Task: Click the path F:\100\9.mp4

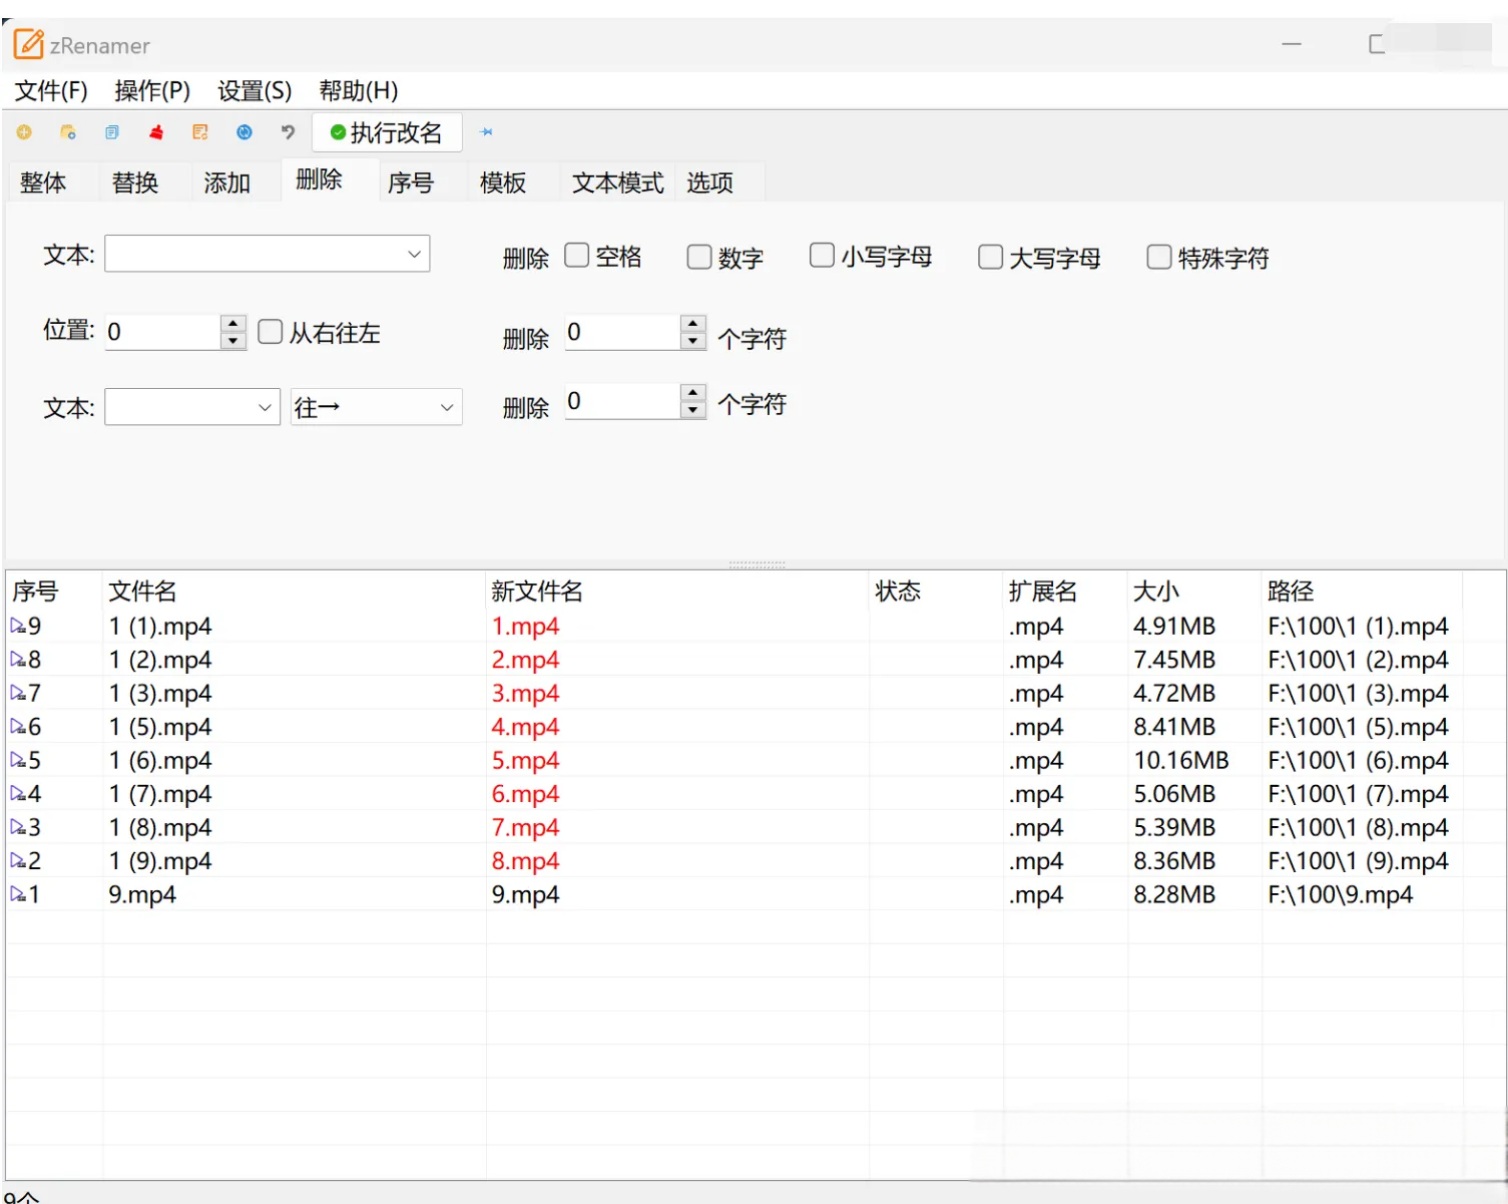Action: [x=1340, y=894]
